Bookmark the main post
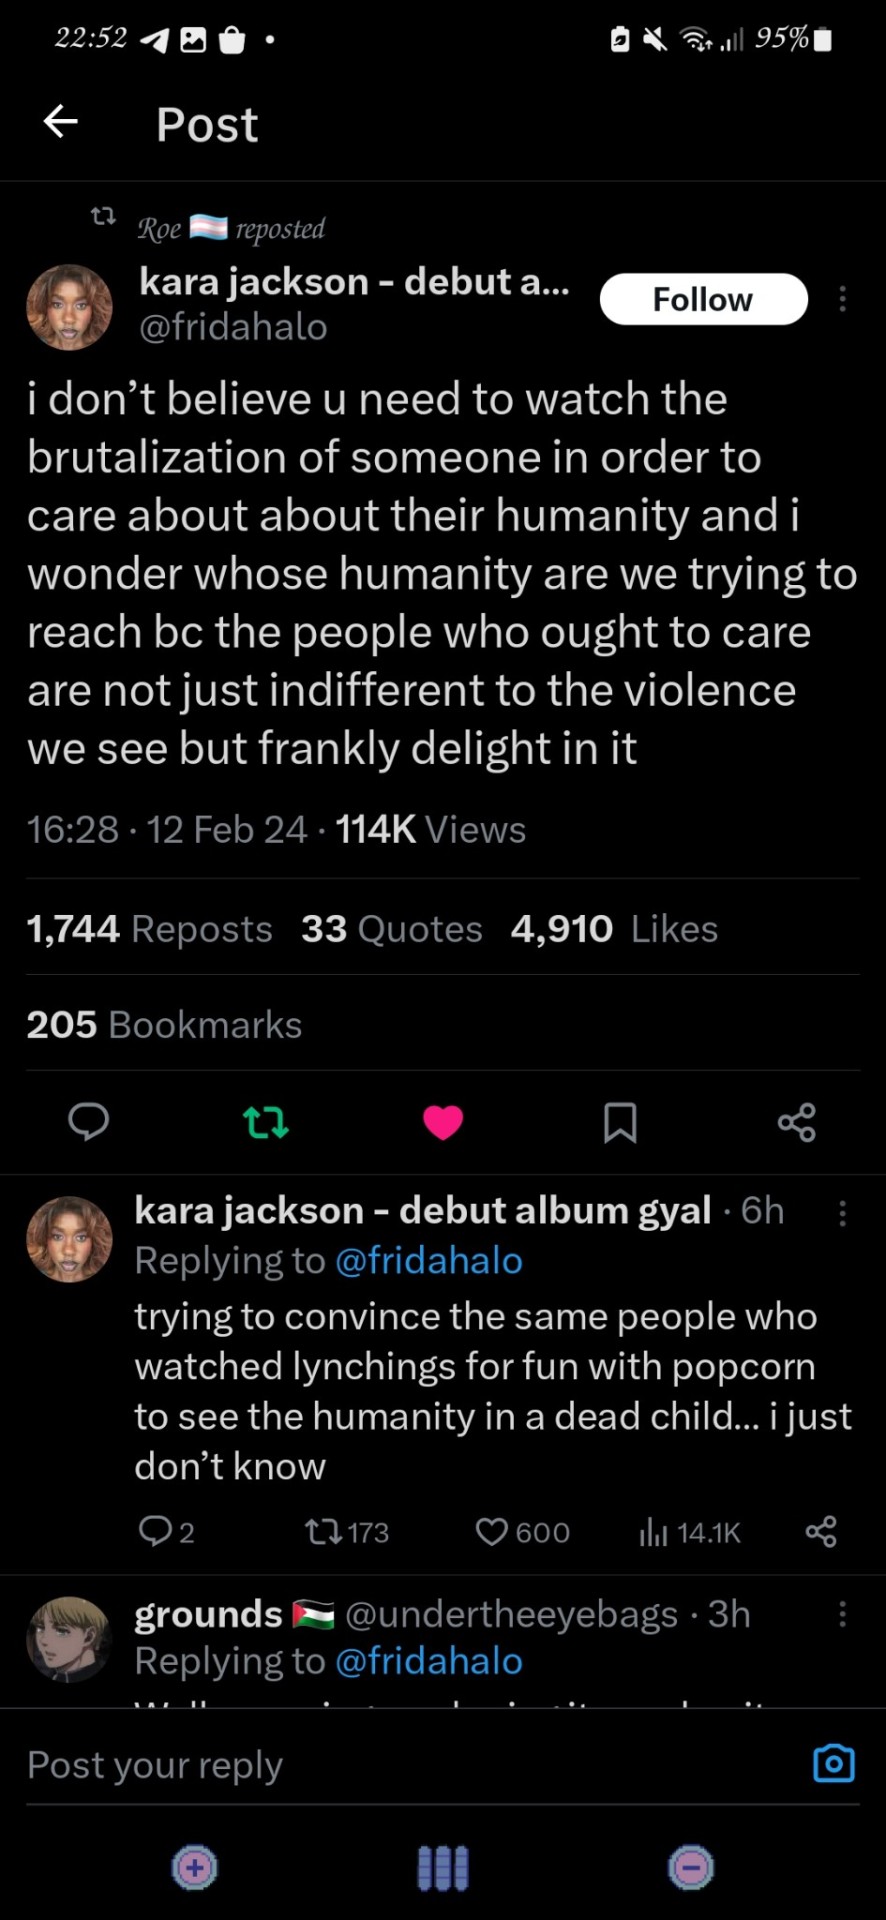The width and height of the screenshot is (886, 1920). pyautogui.click(x=620, y=1122)
